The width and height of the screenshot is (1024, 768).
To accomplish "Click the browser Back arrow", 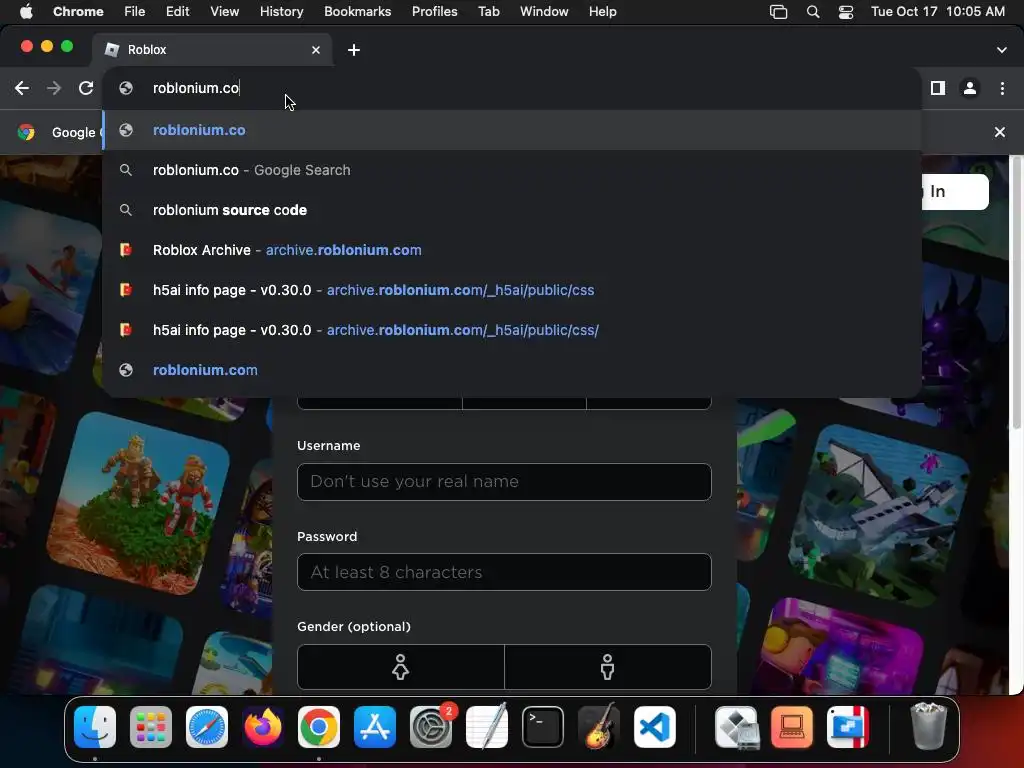I will coord(22,88).
